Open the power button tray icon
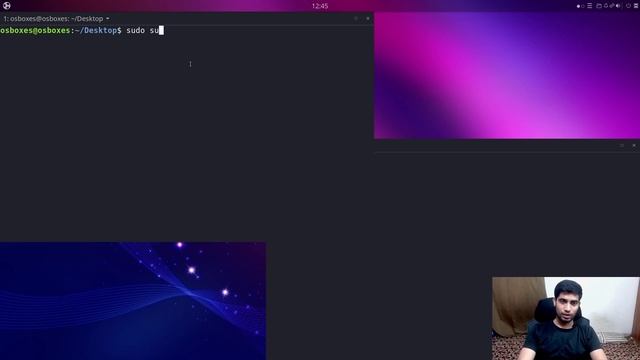The image size is (640, 360). 628,6
